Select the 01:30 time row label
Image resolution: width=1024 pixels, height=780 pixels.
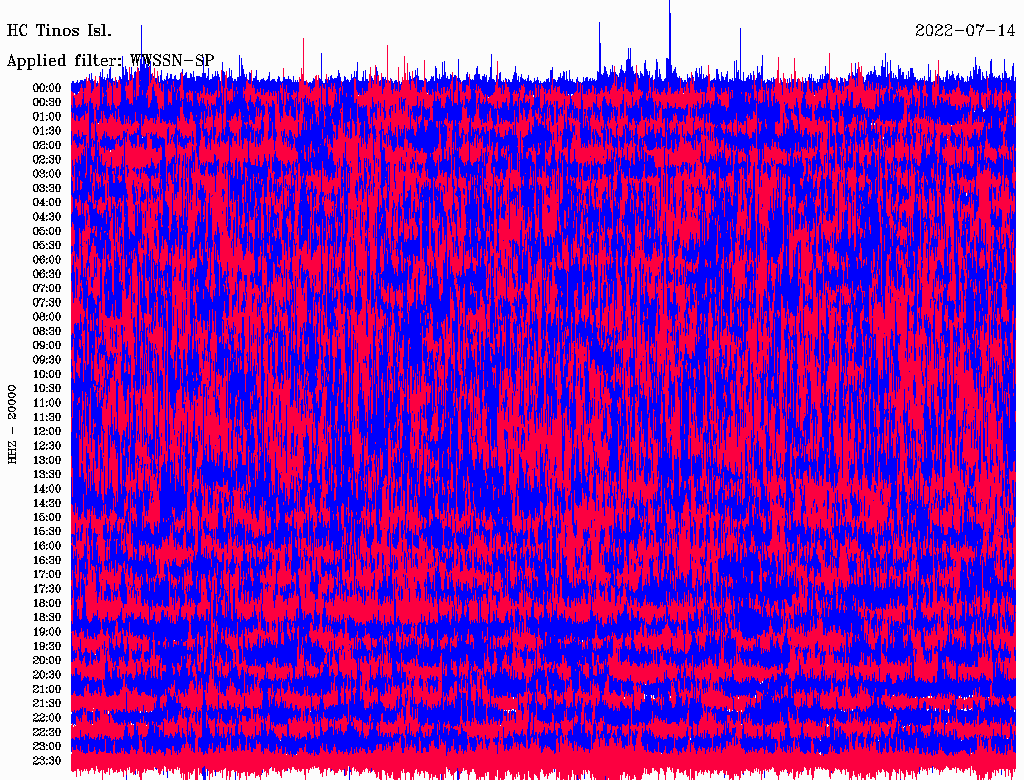point(47,131)
